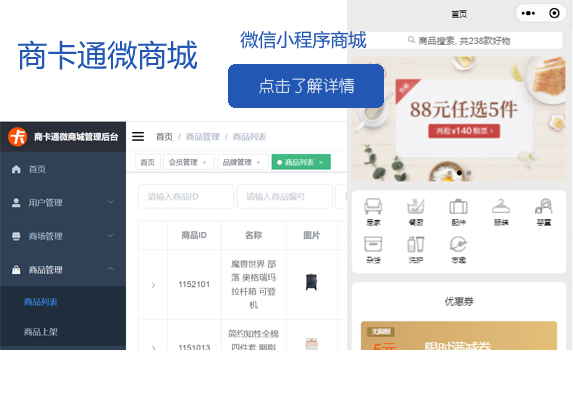Select the active middle carousel dot
This screenshot has width=573, height=405.
[459, 173]
